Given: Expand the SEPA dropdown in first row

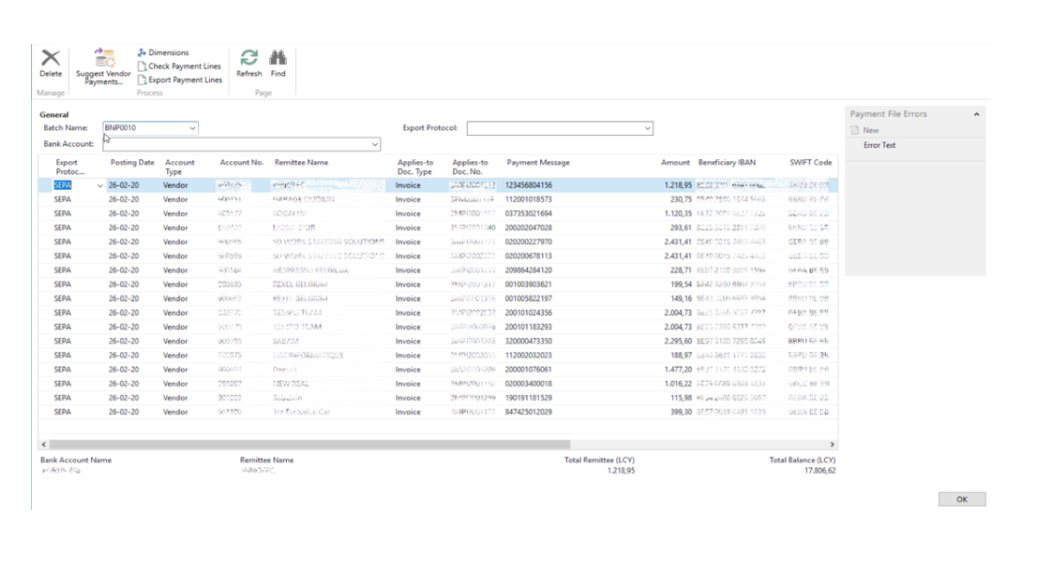Looking at the screenshot, I should tap(99, 186).
